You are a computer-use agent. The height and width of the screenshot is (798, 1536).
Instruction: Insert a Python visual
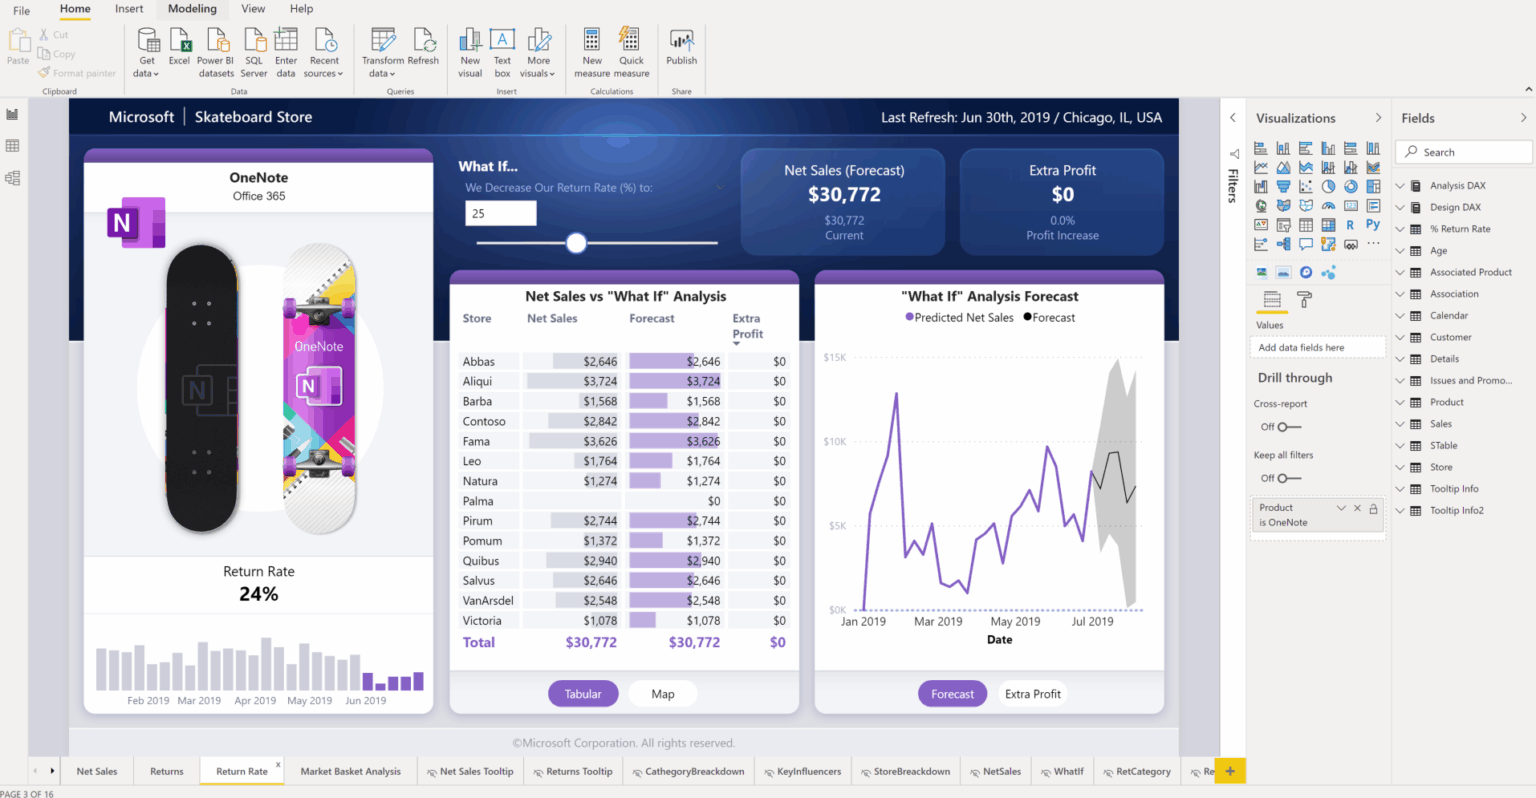(1373, 225)
